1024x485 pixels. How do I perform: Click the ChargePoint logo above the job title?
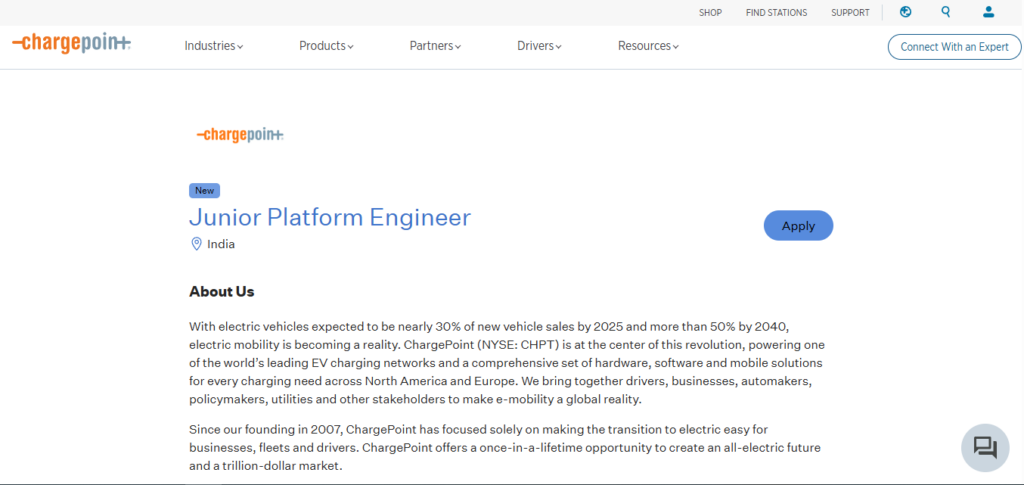[x=240, y=134]
